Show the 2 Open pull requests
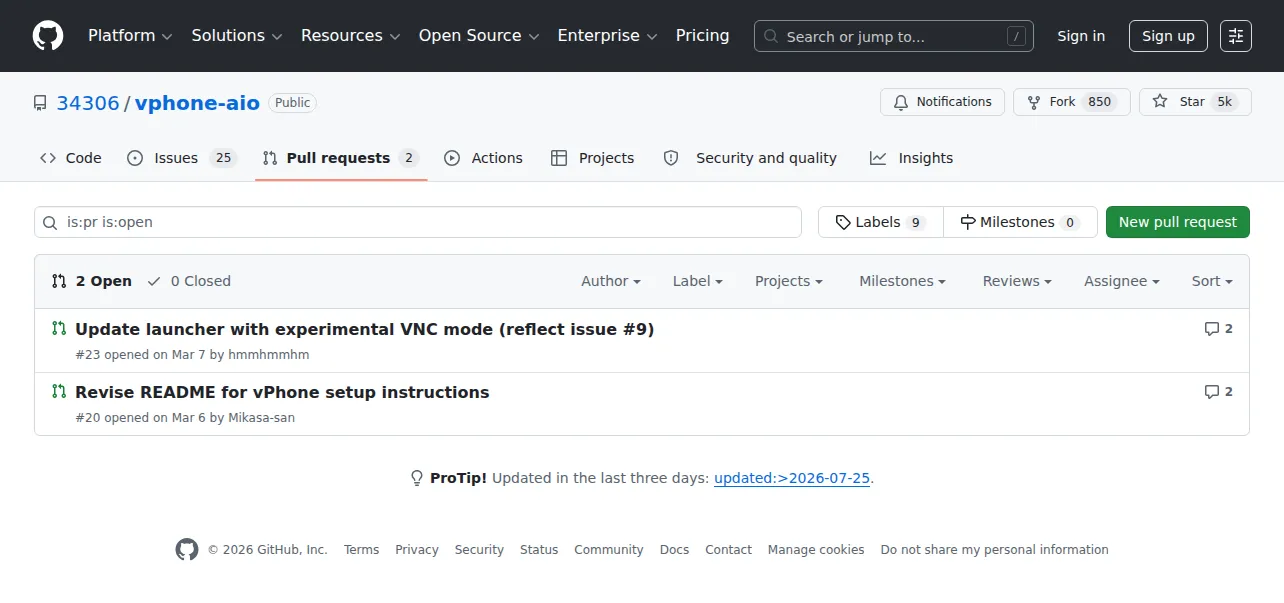Viewport: 1284px width, 603px height. point(91,281)
